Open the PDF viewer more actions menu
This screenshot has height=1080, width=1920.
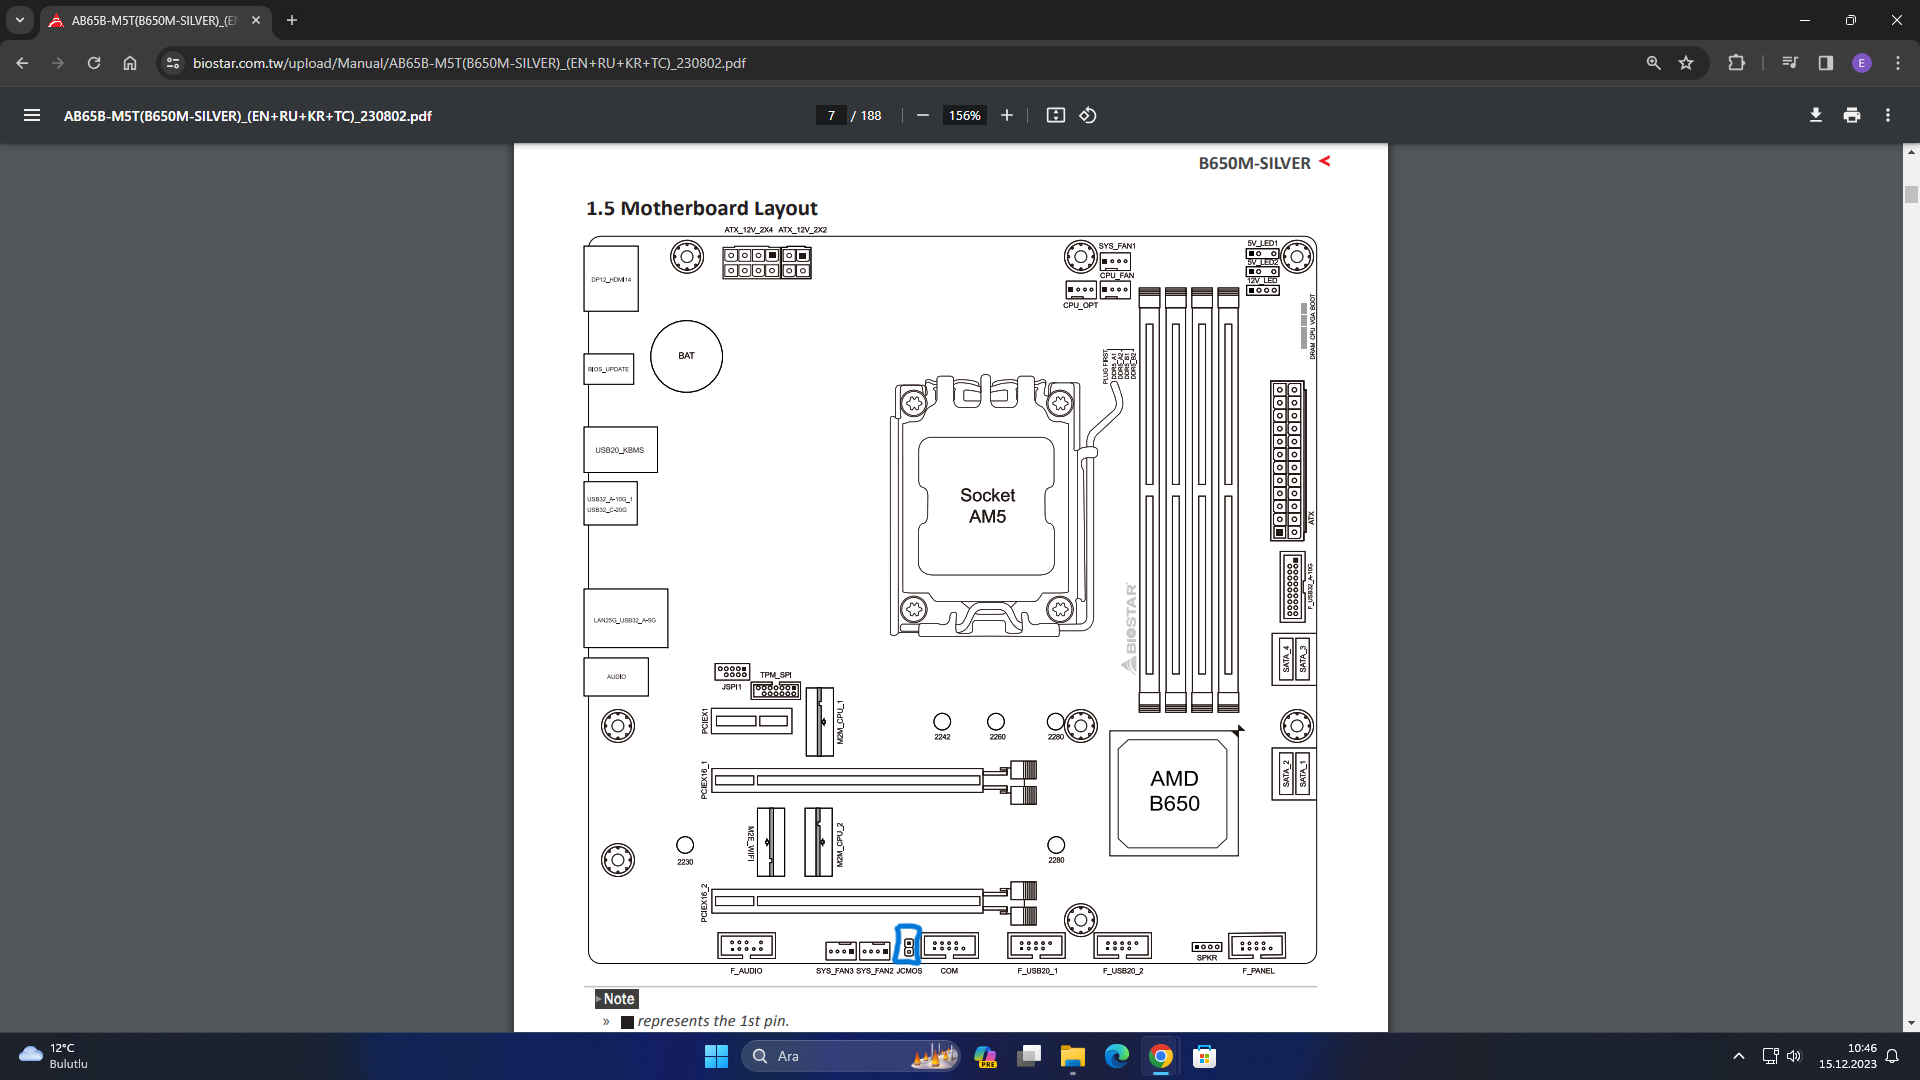click(1888, 115)
